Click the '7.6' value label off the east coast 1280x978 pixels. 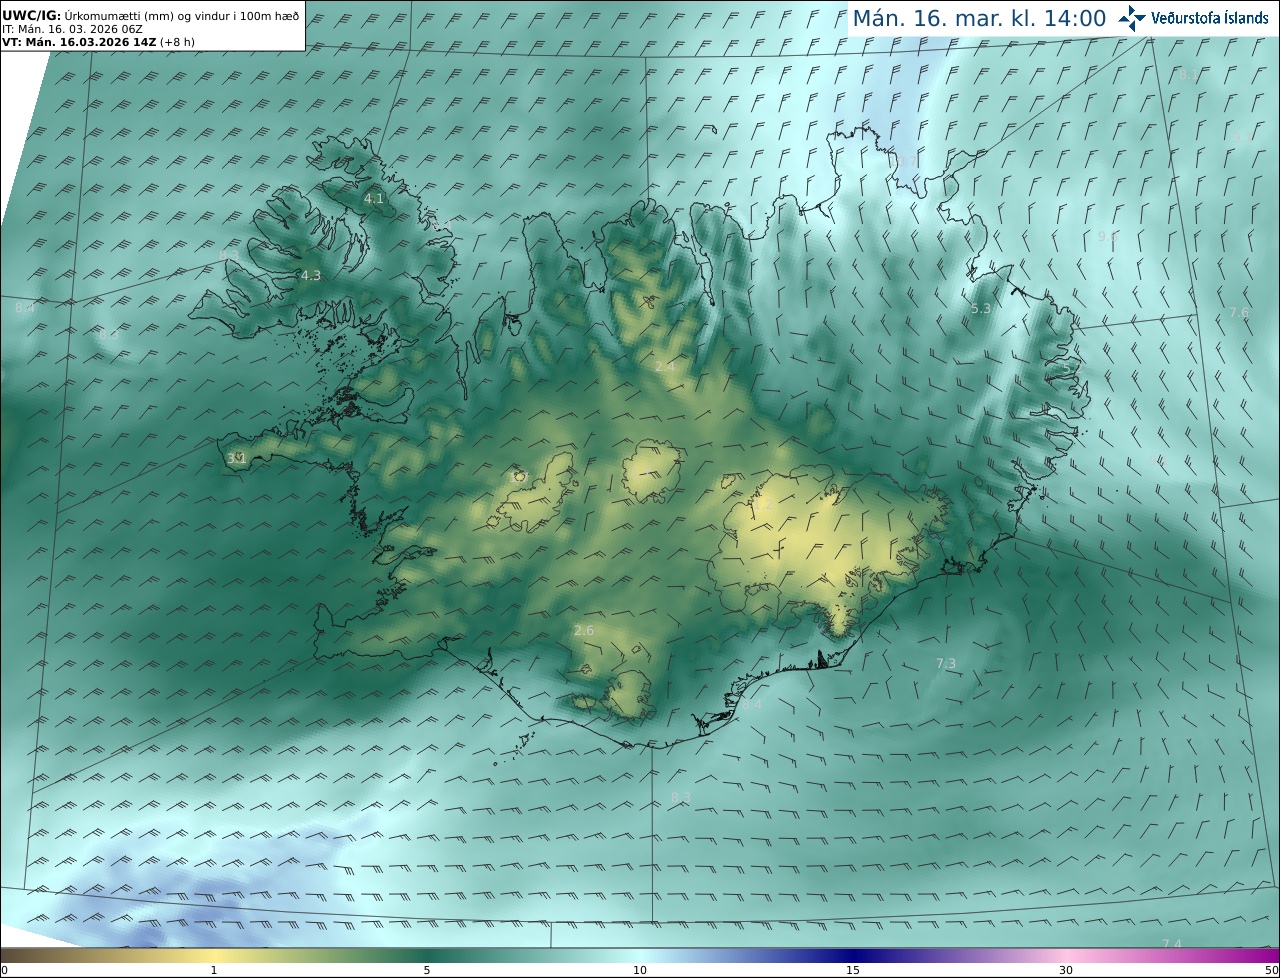pyautogui.click(x=1239, y=313)
